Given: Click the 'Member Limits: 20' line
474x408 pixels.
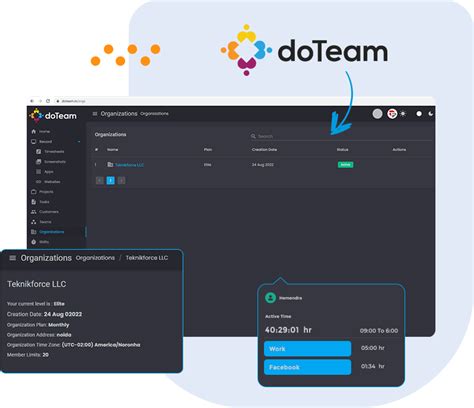Looking at the screenshot, I should tap(28, 355).
